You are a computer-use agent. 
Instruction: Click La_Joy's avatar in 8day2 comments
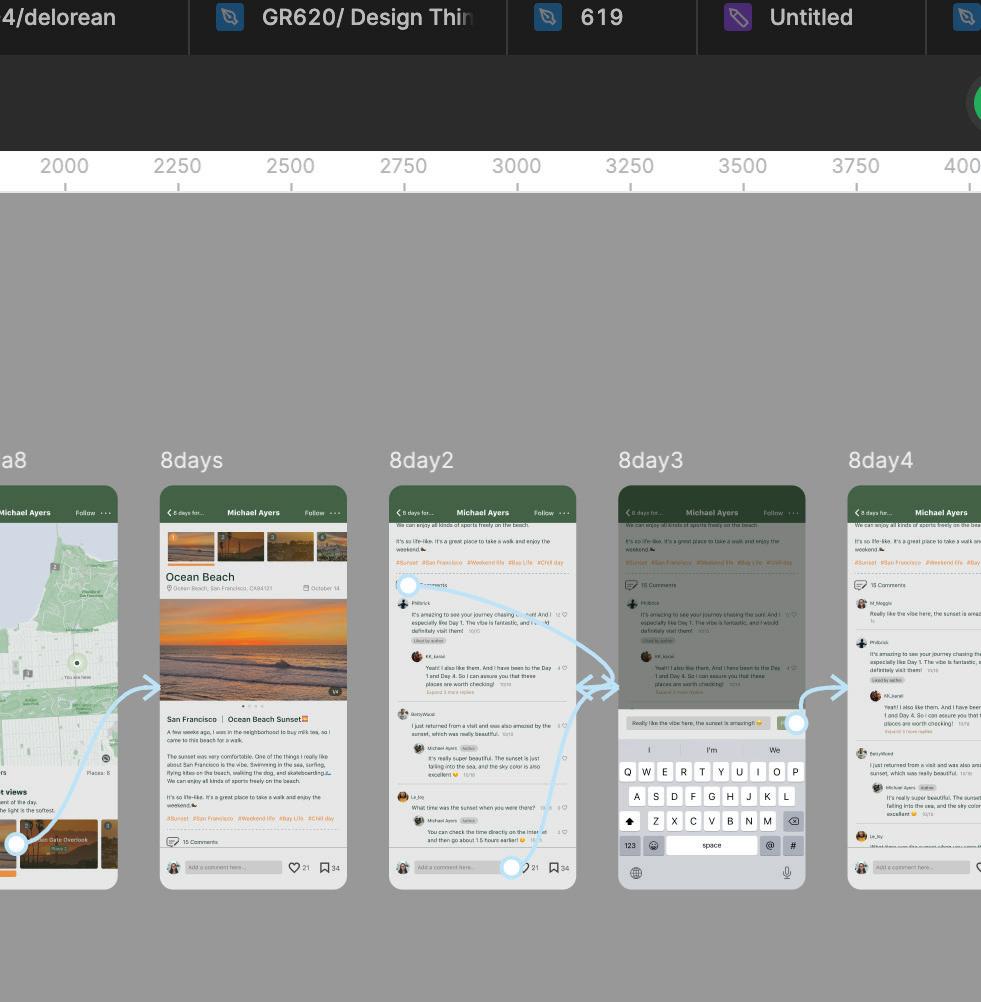403,797
